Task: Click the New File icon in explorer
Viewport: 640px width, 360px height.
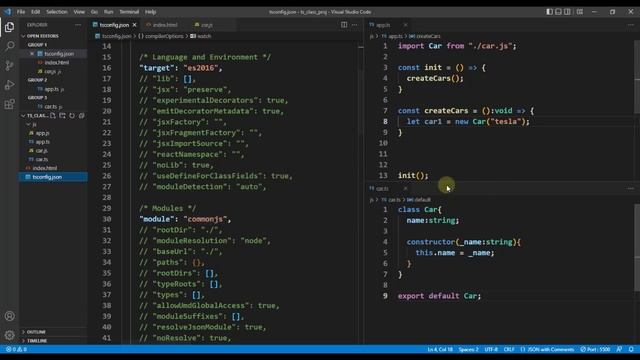Action: 53,116
